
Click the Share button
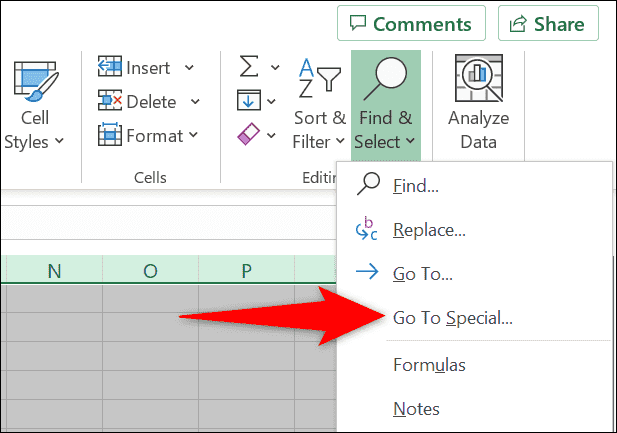(x=548, y=24)
